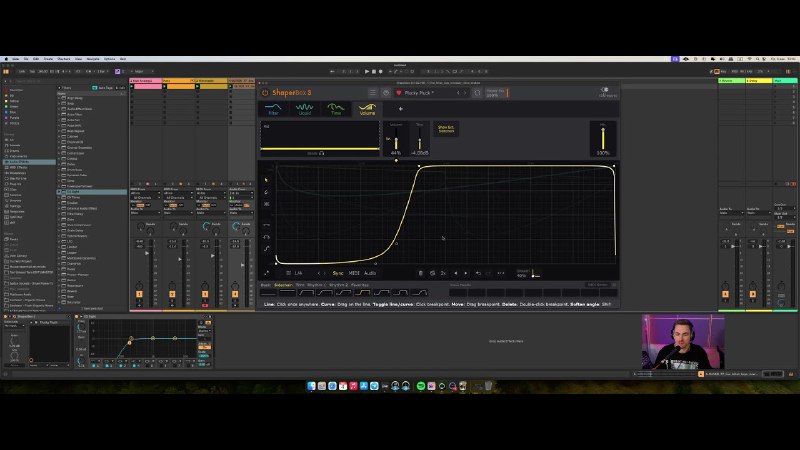Select Audio Effects in the browser sidebar
Screen dimensions: 800x450
(29, 162)
